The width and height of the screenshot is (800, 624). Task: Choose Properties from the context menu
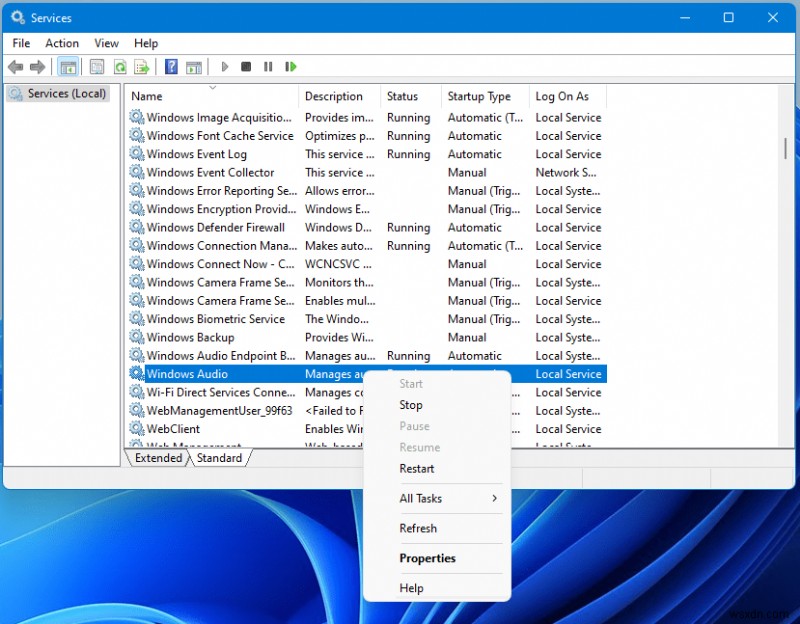point(427,558)
